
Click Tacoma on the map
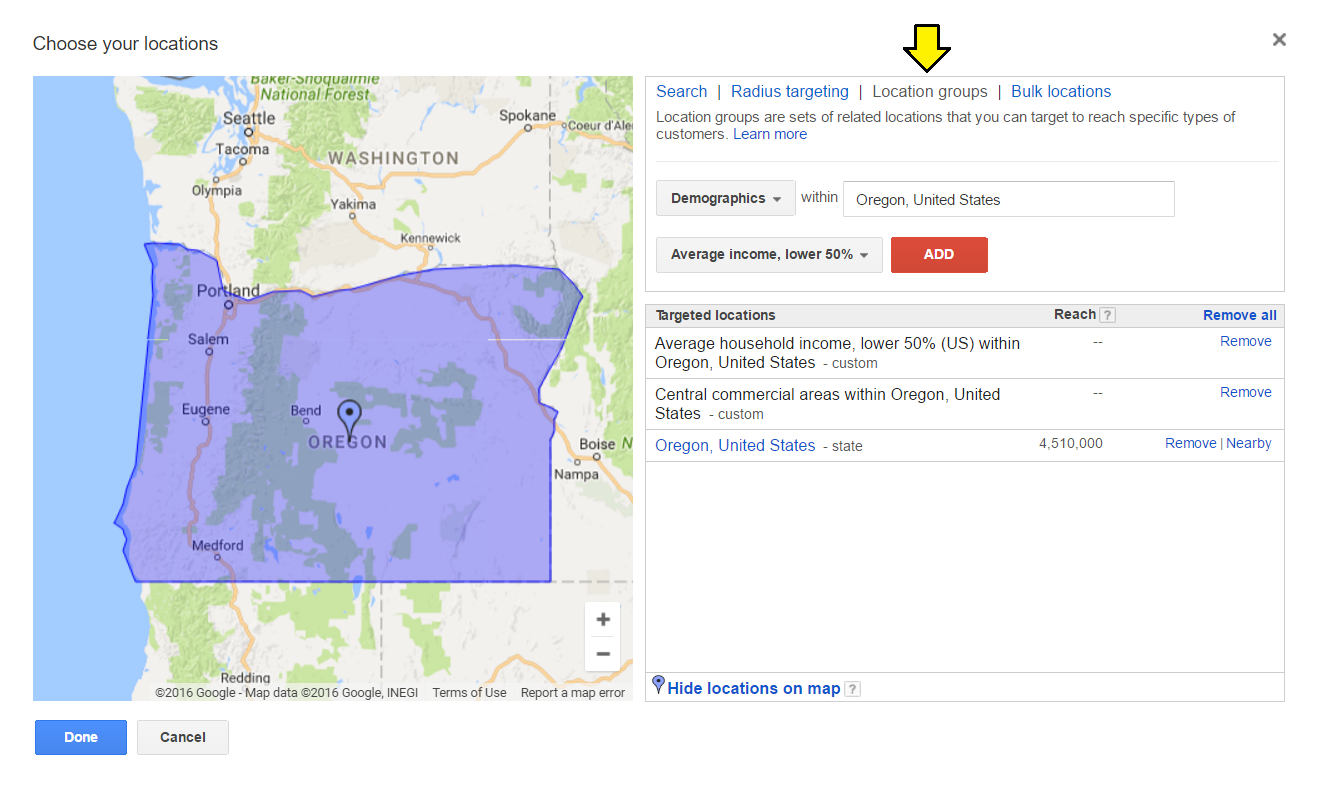[x=242, y=149]
